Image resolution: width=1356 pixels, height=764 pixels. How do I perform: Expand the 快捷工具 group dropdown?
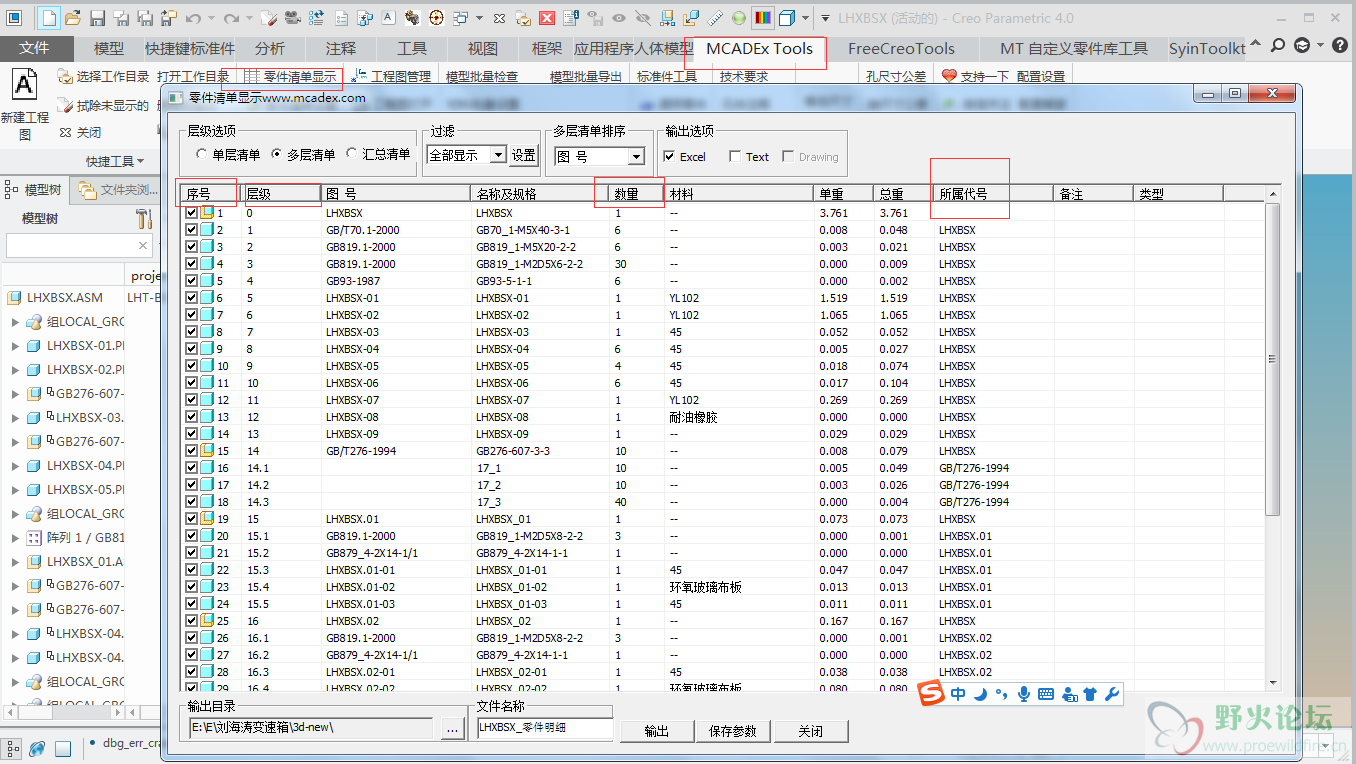[x=115, y=161]
